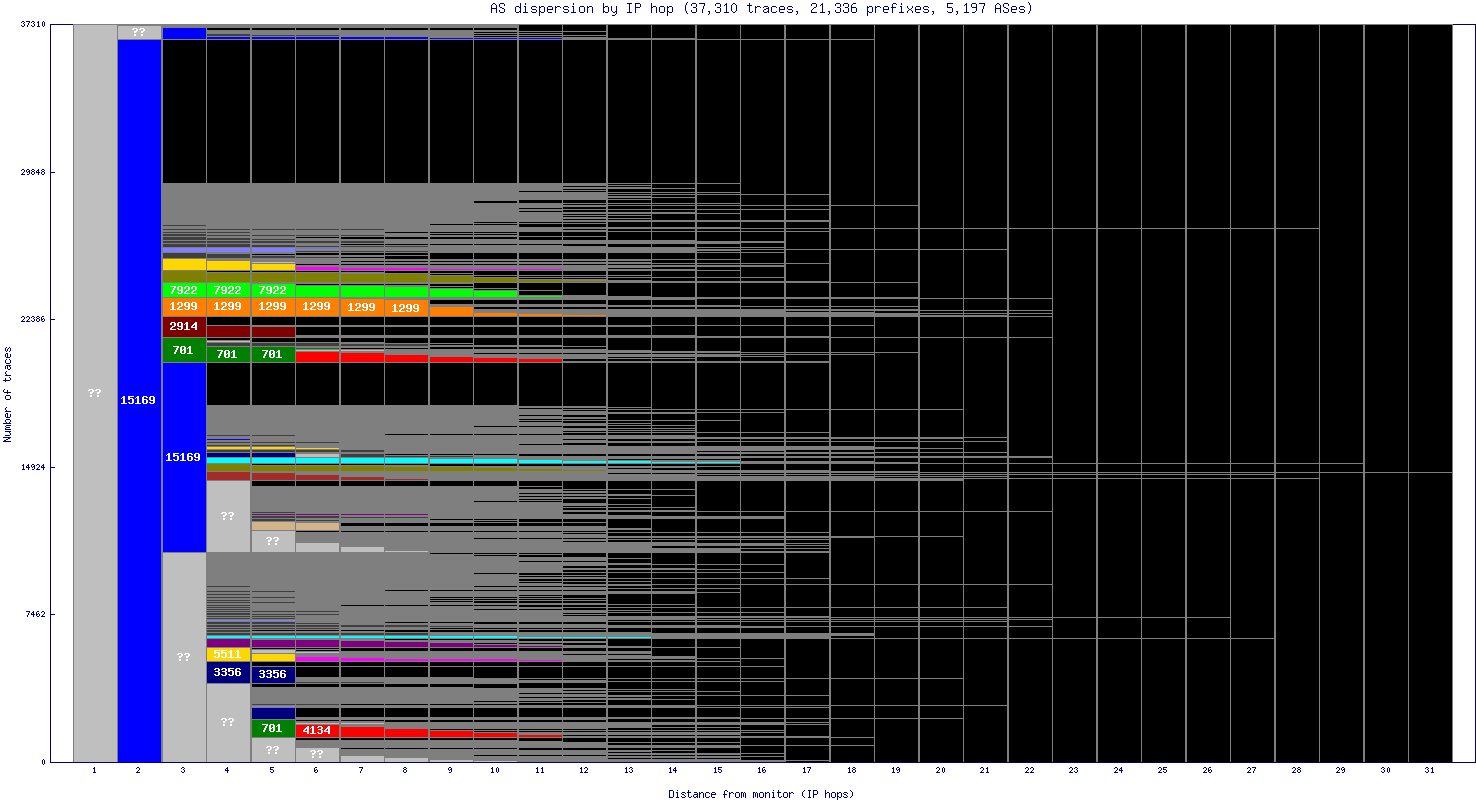The width and height of the screenshot is (1476, 800).
Task: Click the 37310 tick label on y-axis
Action: pyautogui.click(x=33, y=24)
